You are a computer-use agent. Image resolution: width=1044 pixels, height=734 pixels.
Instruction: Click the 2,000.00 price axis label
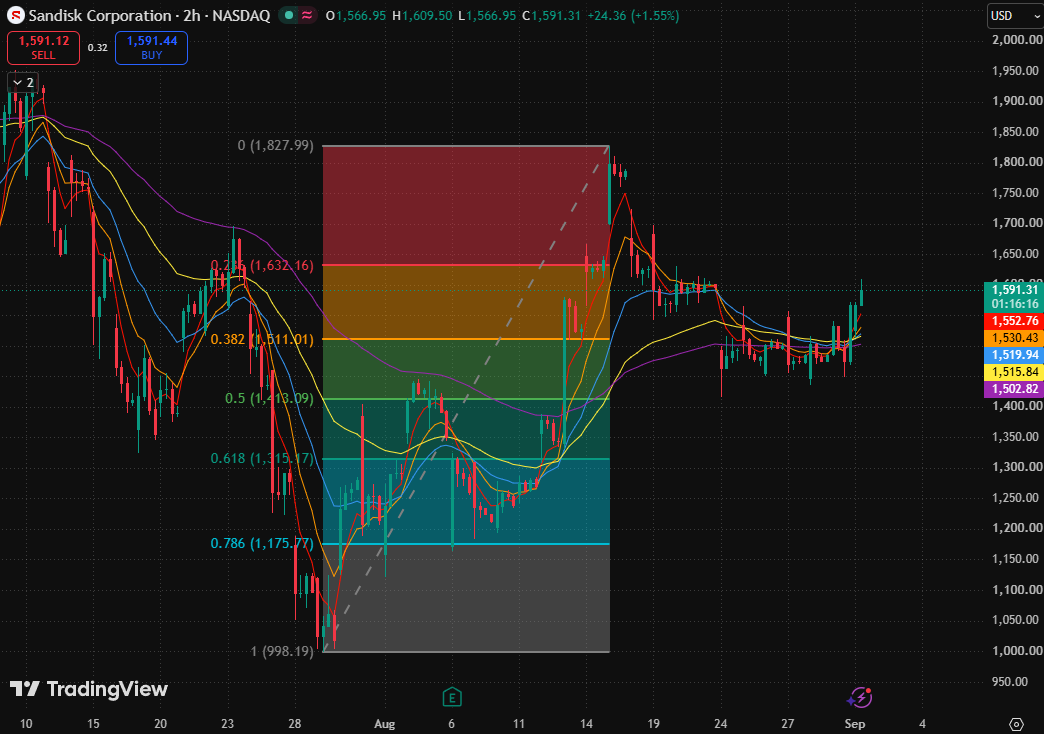[x=1017, y=40]
